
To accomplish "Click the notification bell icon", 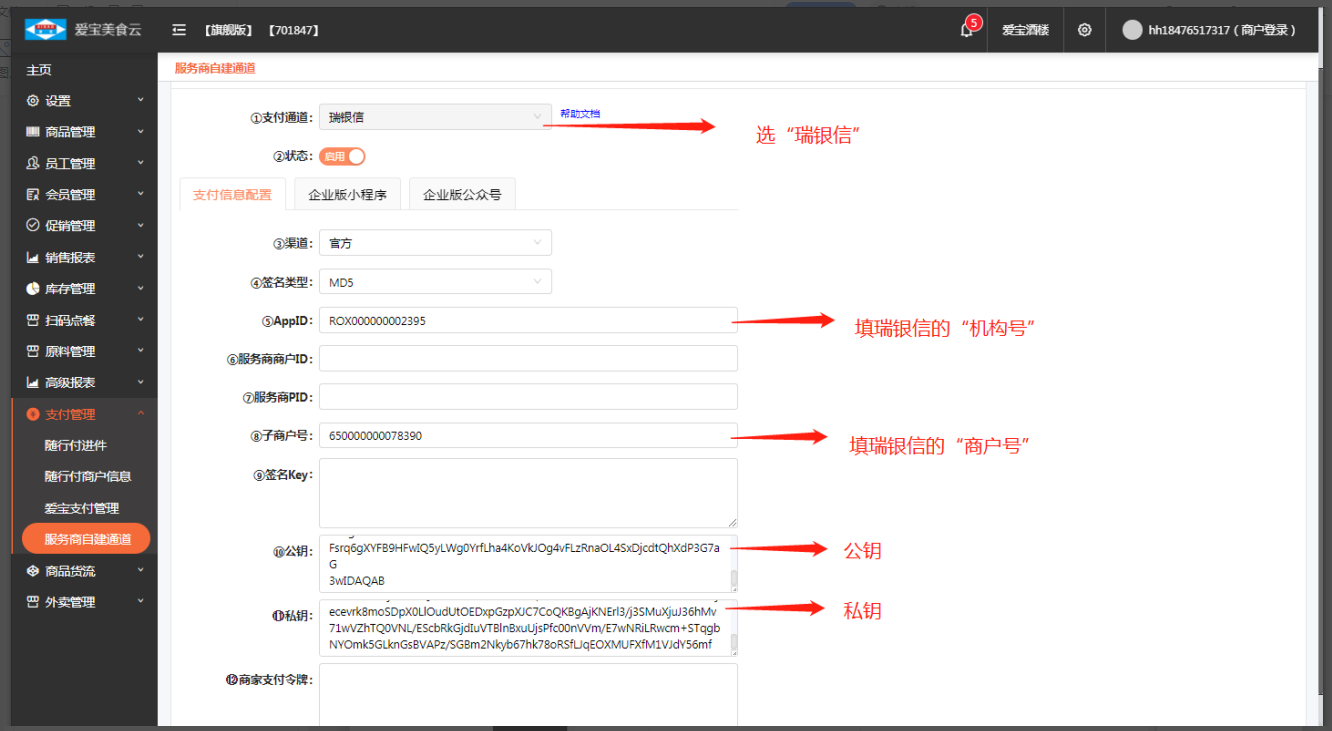I will click(x=966, y=30).
